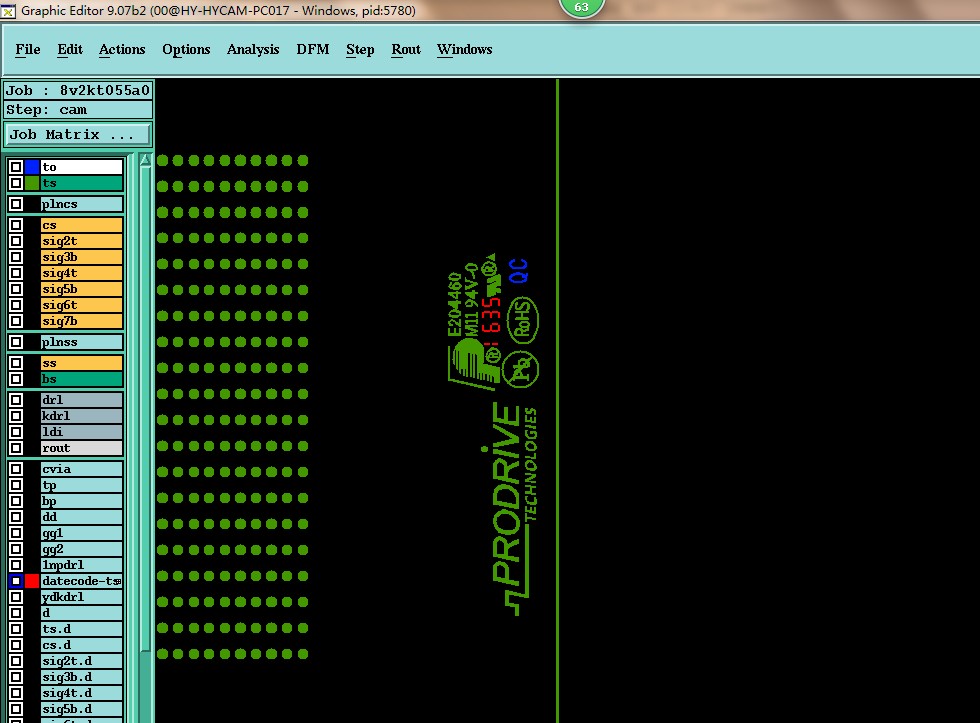Click the green 63 badge at top
Screen dimensions: 980x723
coord(581,7)
